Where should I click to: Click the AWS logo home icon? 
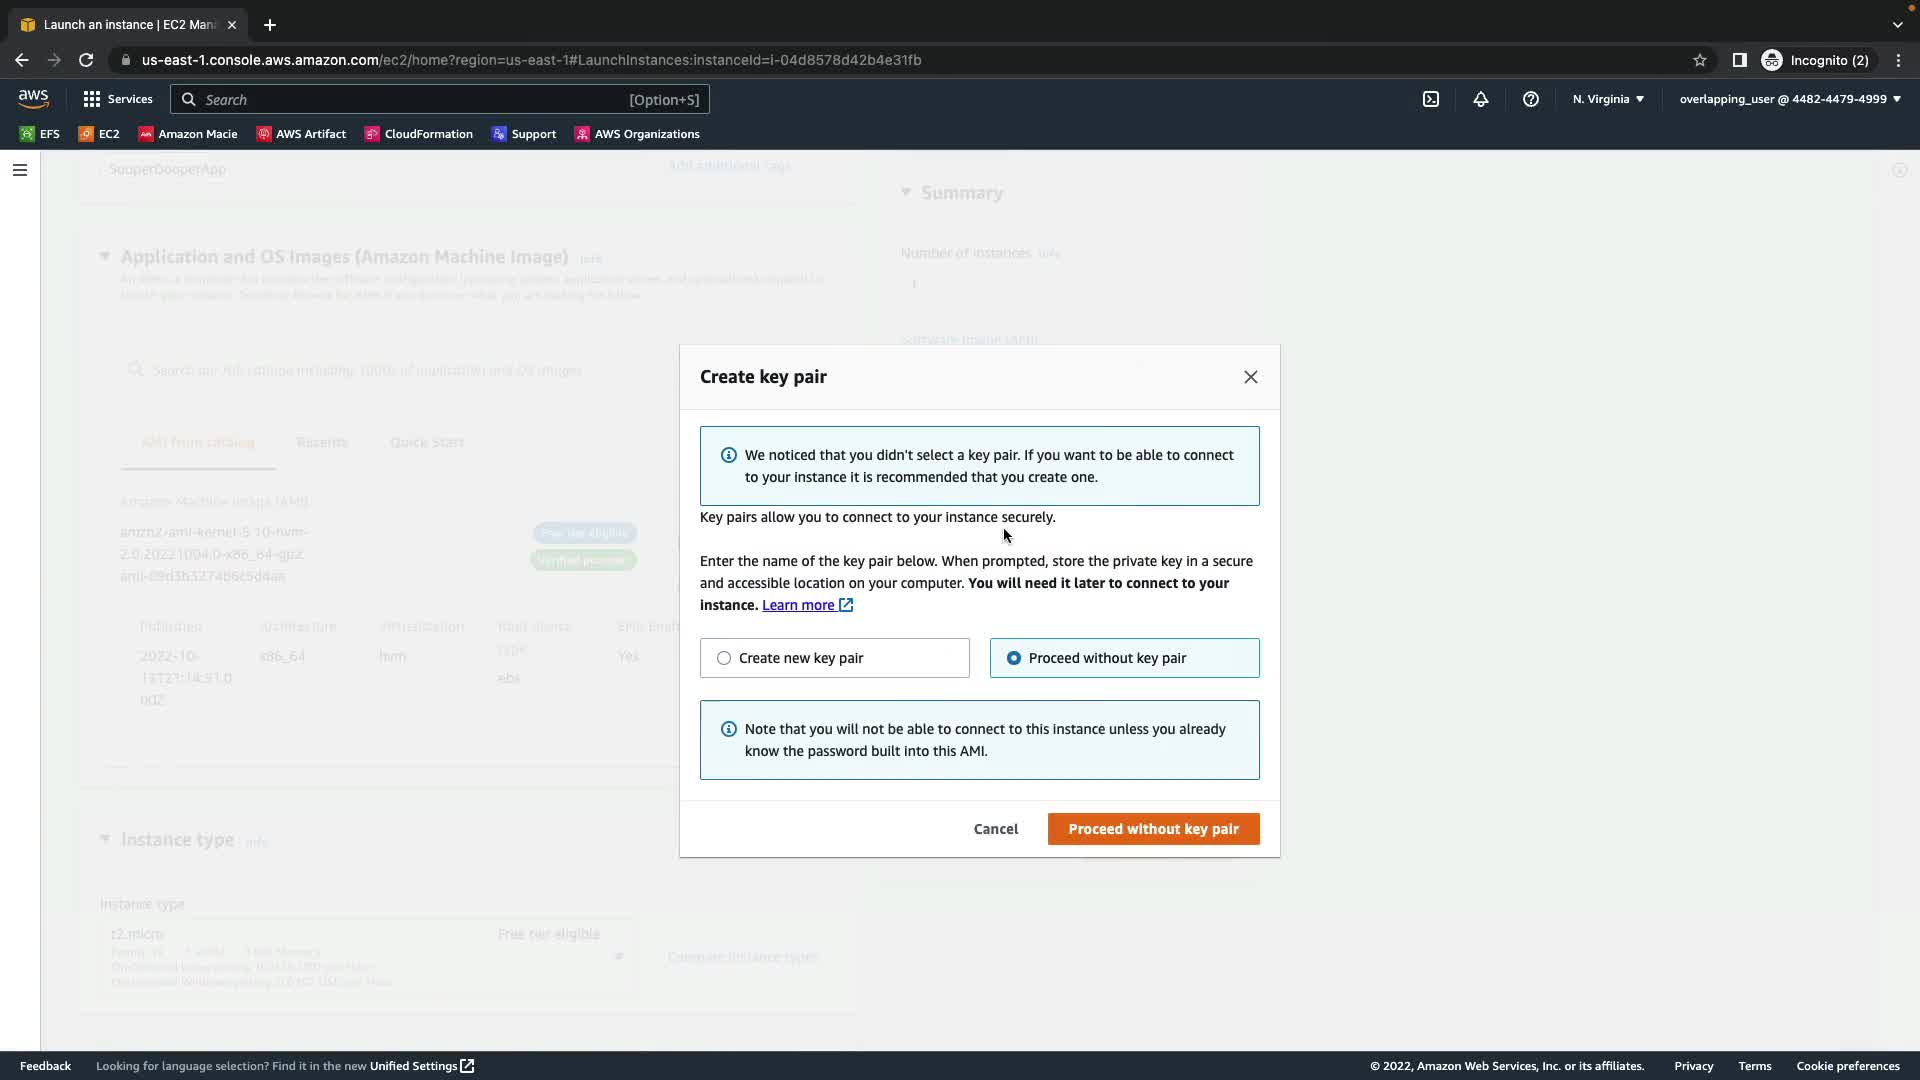[x=33, y=98]
